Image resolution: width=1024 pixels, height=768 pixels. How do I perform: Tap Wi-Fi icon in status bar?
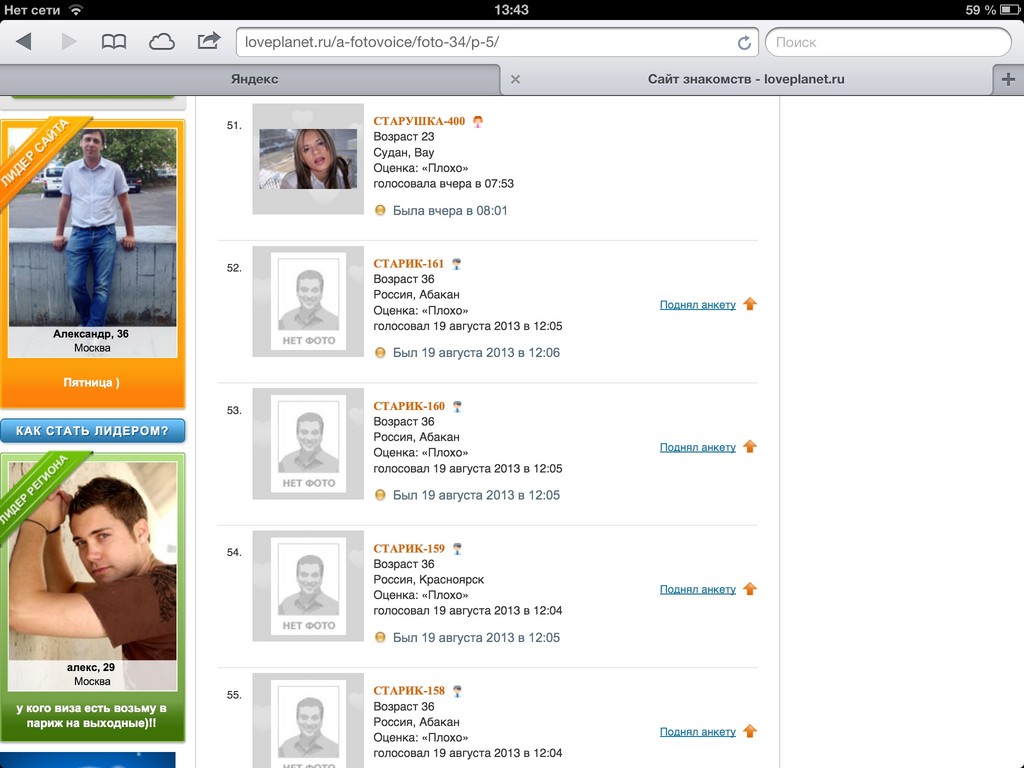click(76, 10)
